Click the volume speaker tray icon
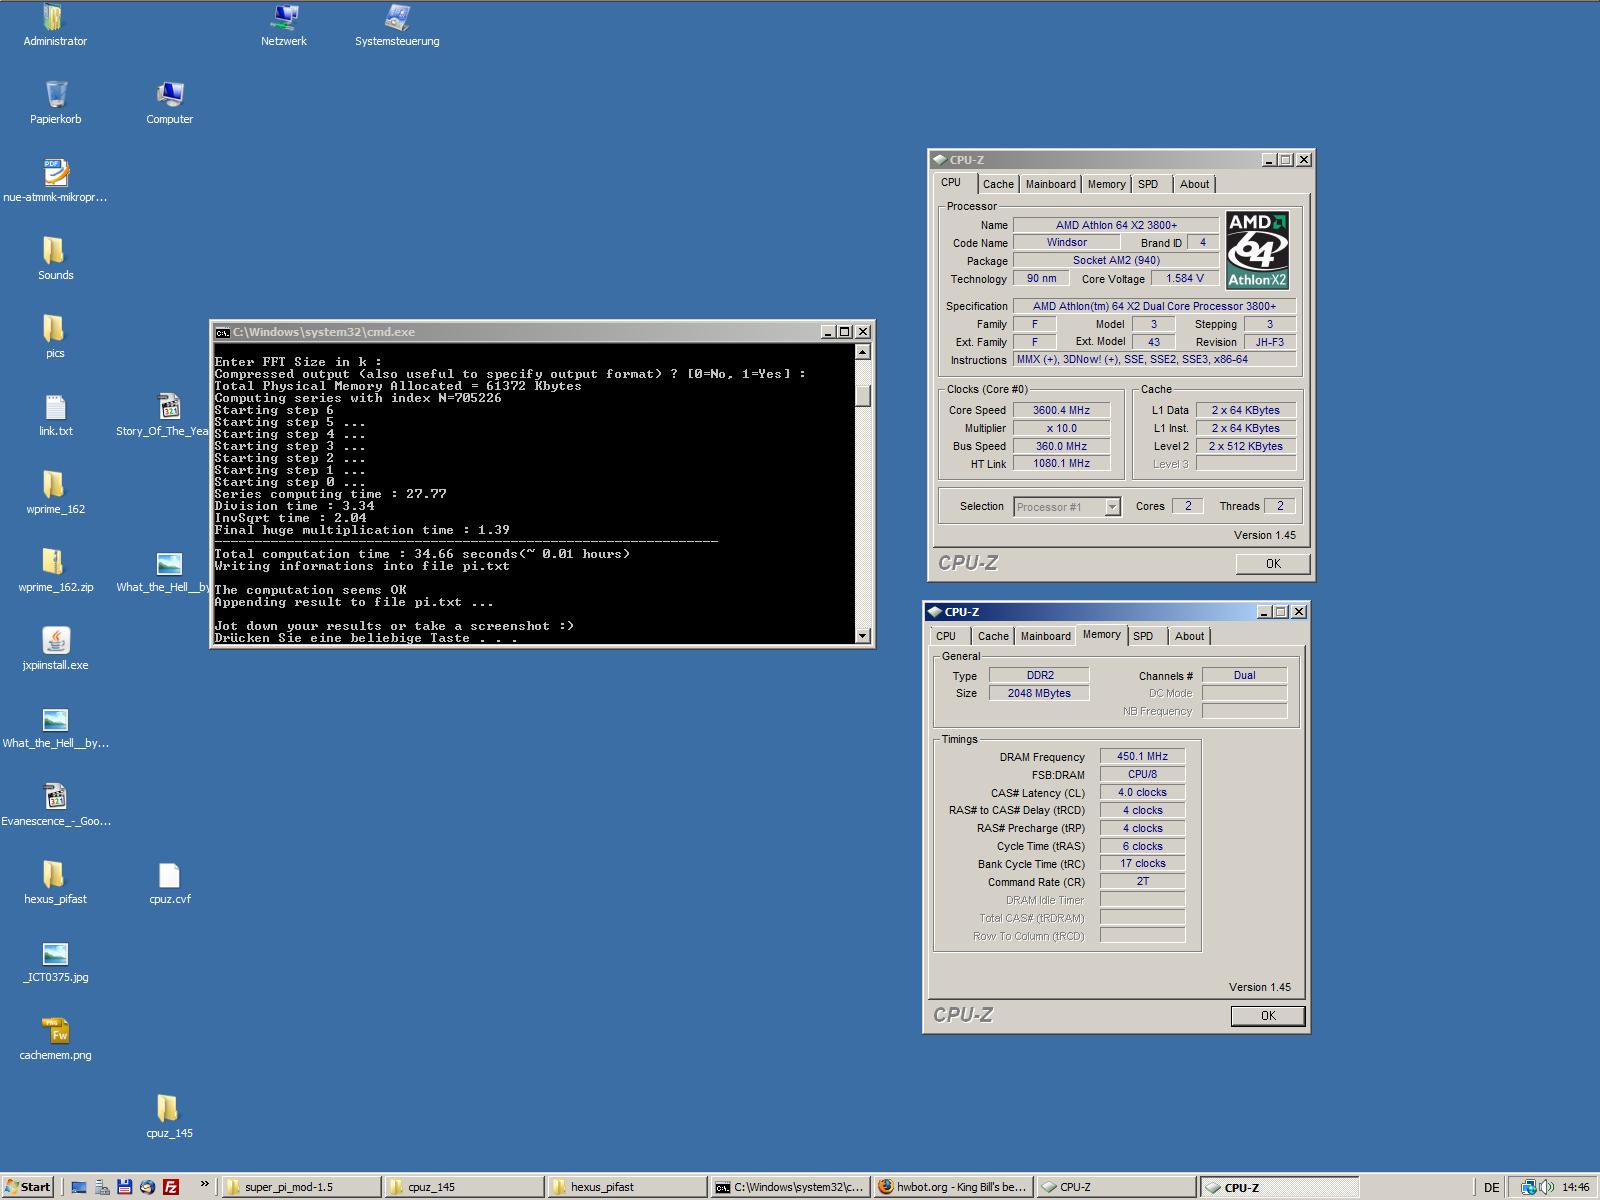This screenshot has width=1600, height=1200. [x=1547, y=1187]
